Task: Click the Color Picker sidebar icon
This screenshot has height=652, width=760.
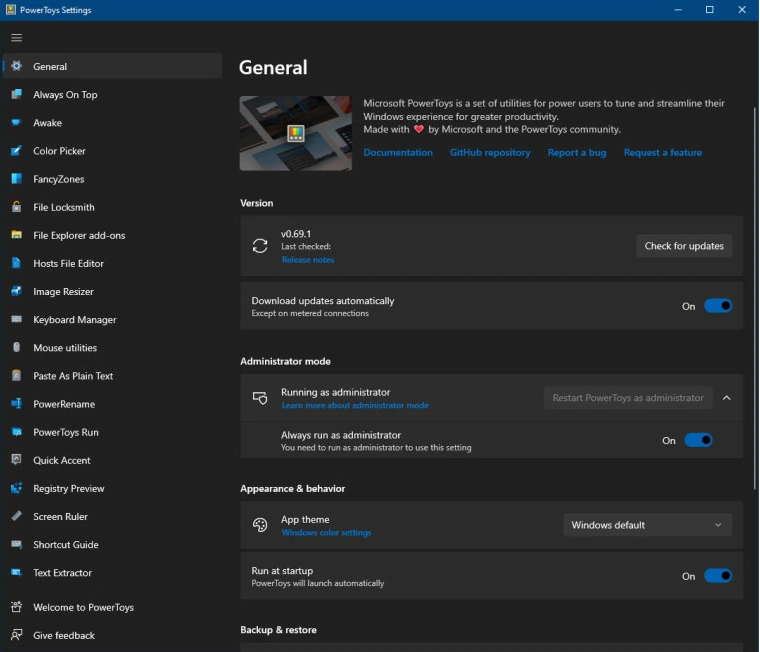Action: click(16, 151)
